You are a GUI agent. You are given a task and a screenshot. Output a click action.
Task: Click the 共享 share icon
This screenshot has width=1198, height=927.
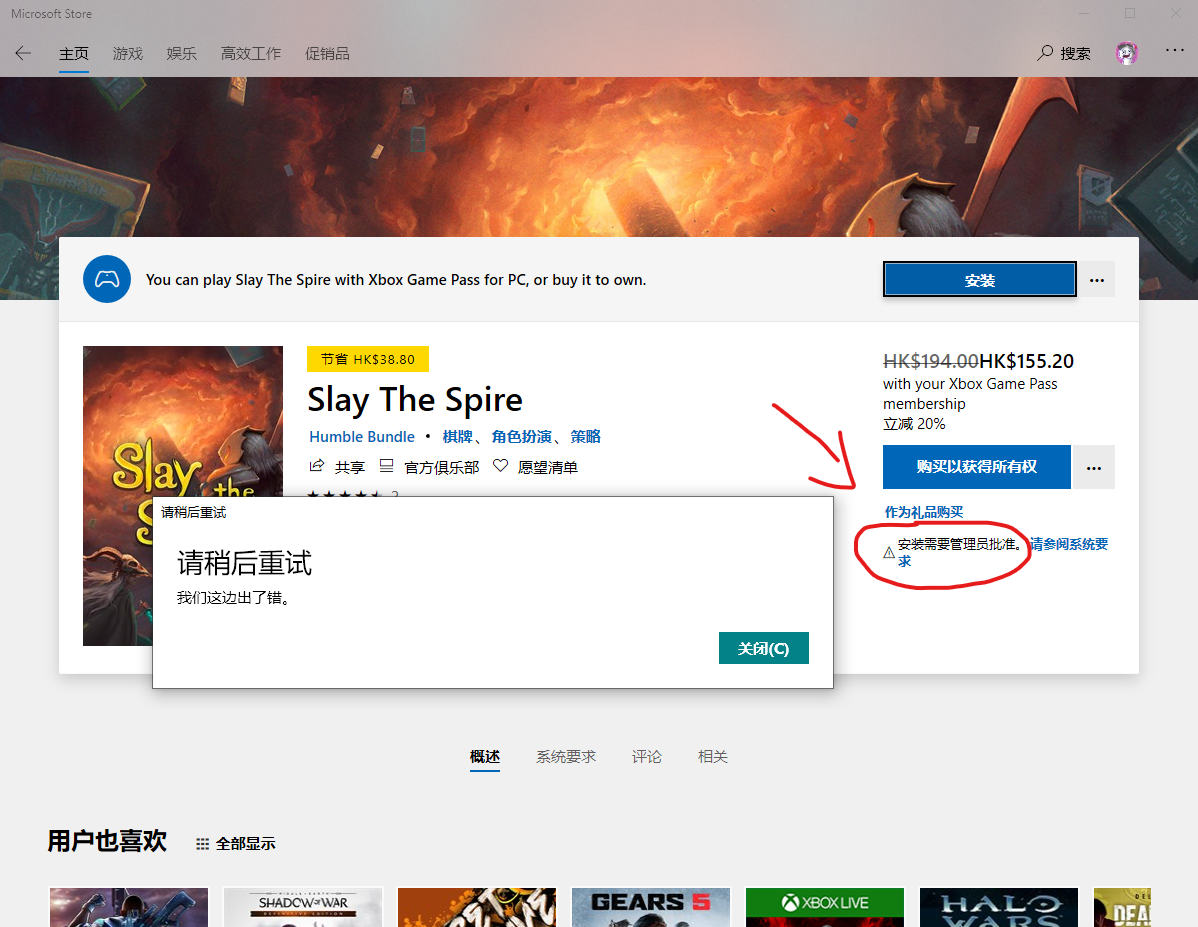[x=316, y=465]
